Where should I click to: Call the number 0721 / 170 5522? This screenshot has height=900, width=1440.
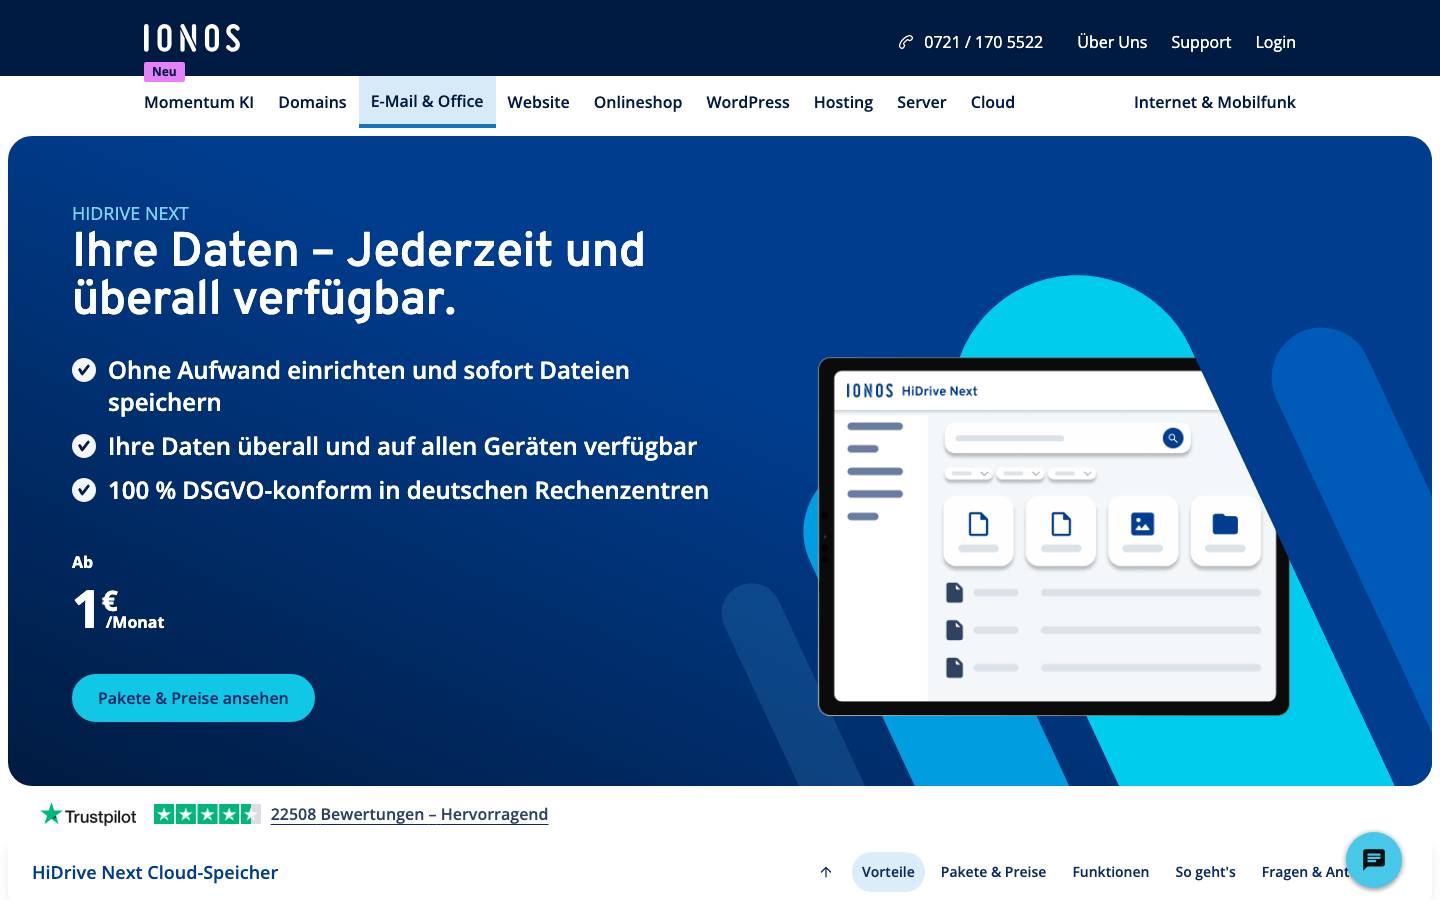(983, 42)
